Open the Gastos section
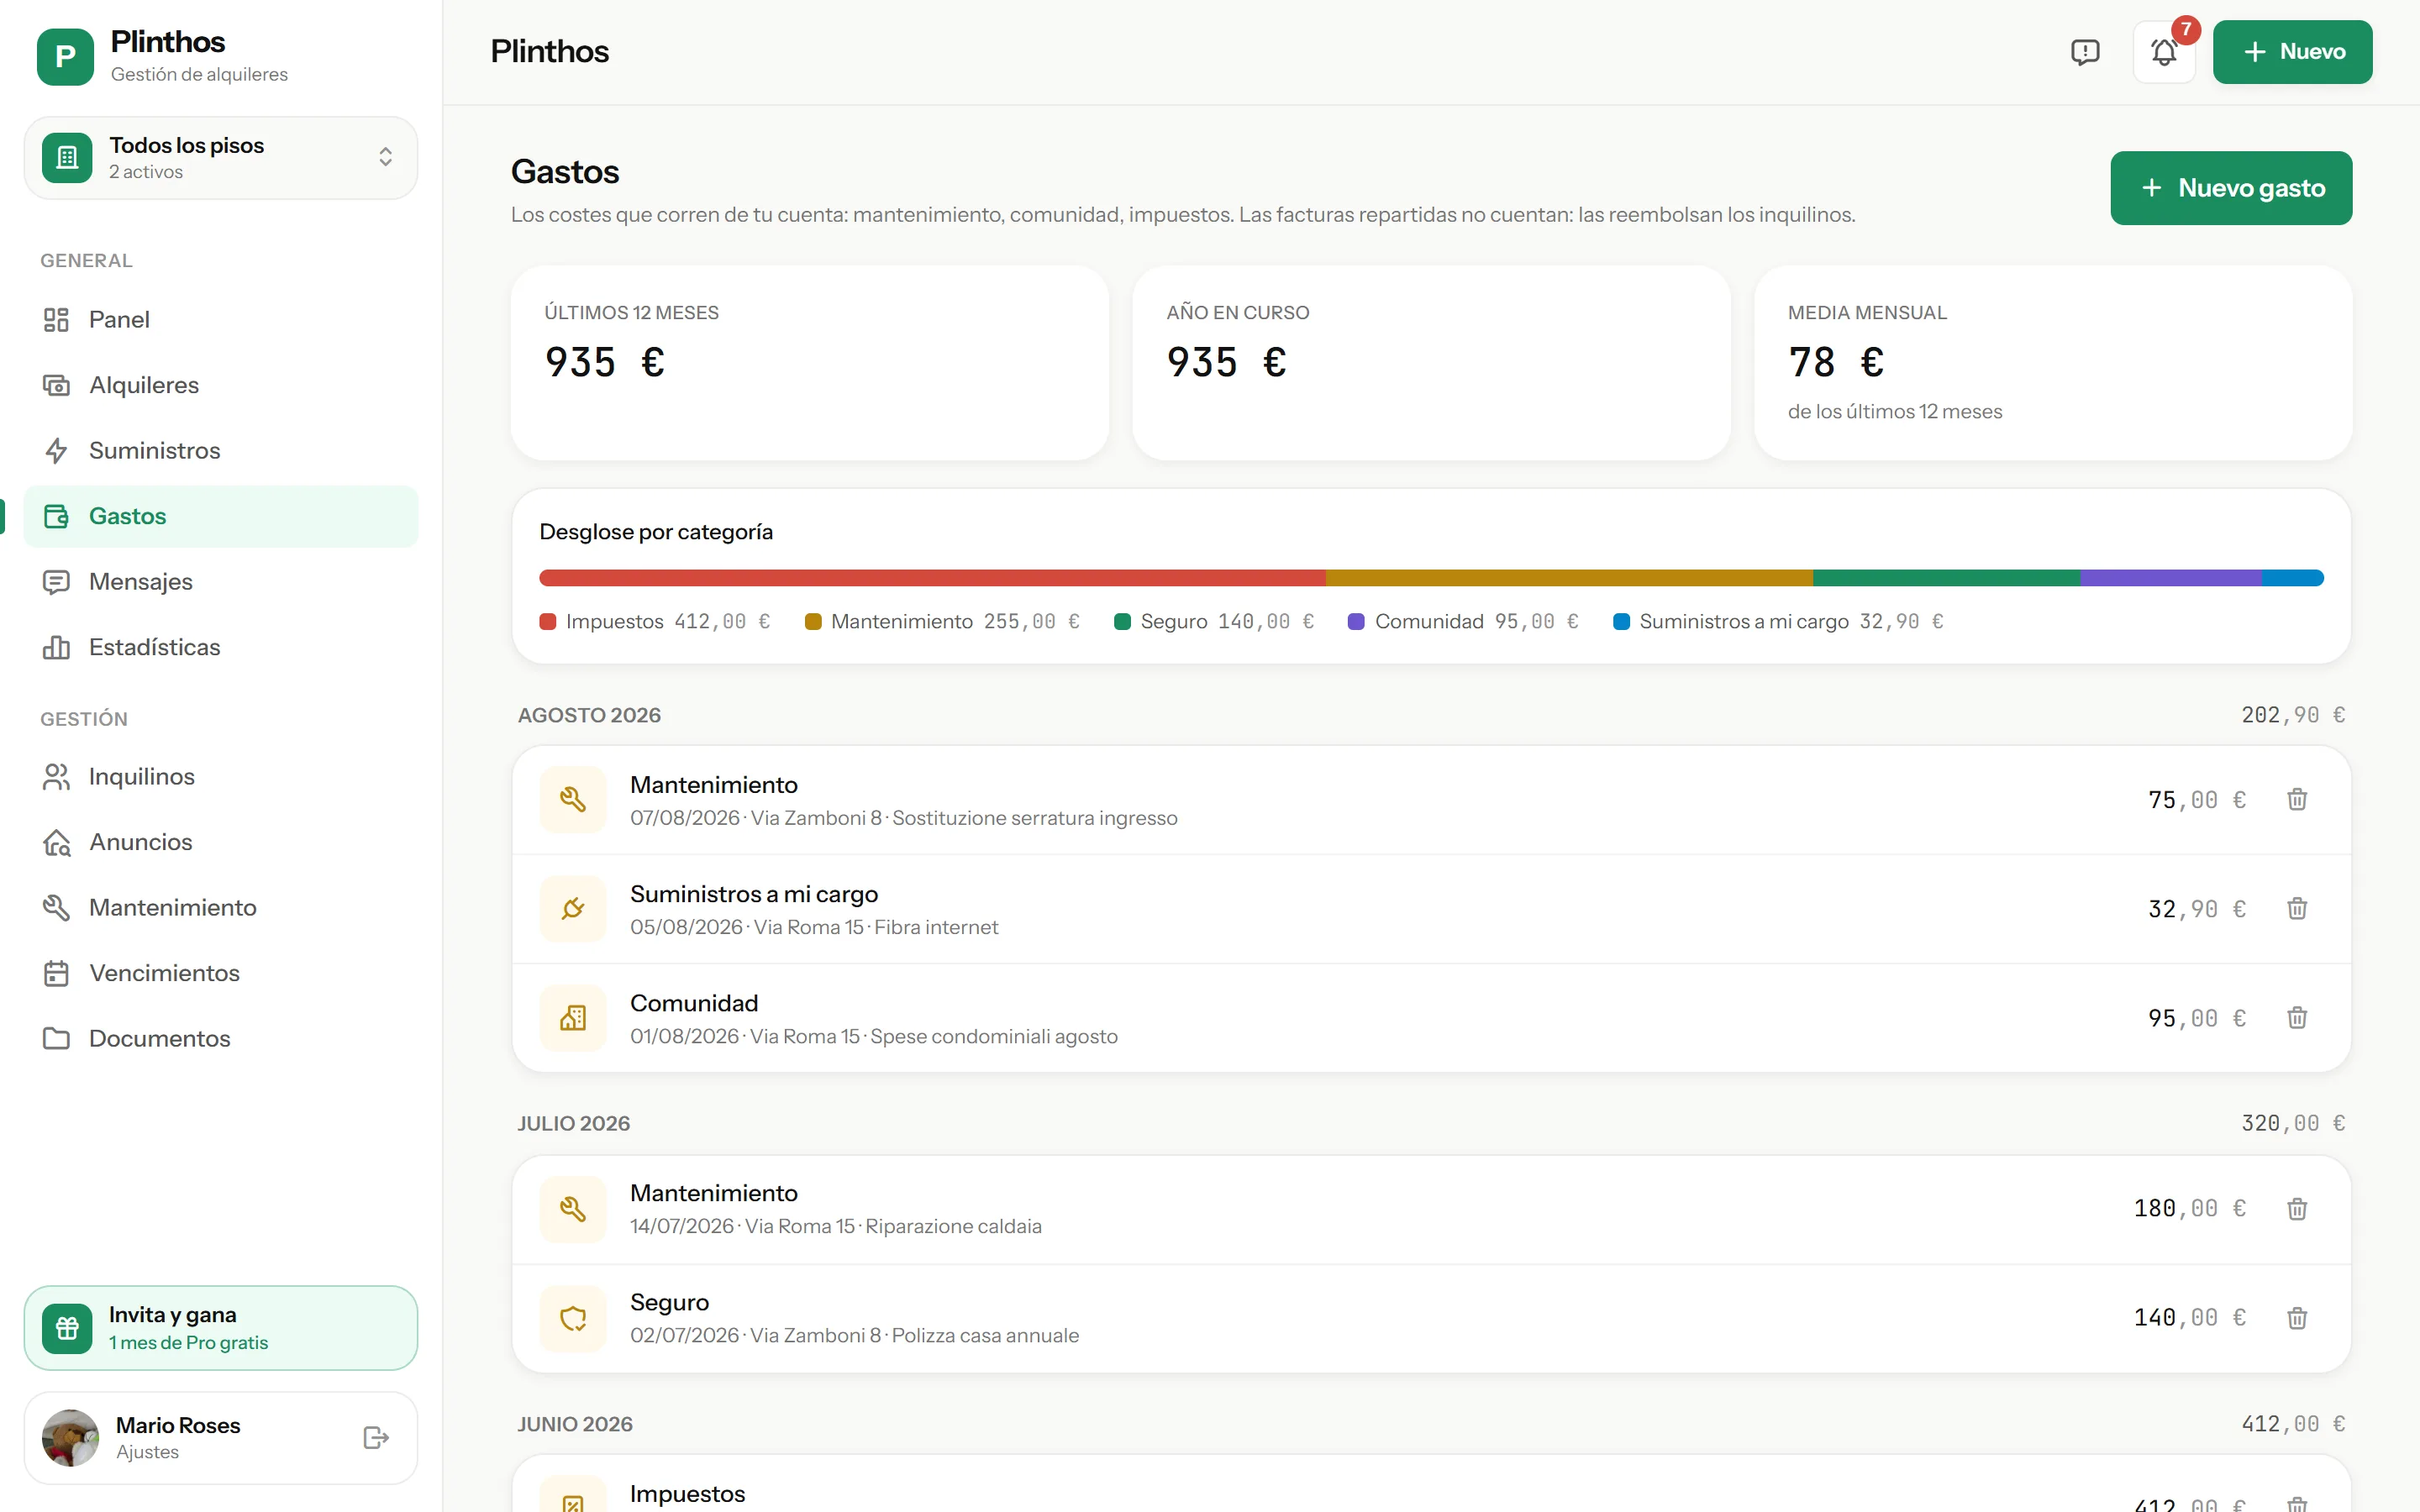 pos(221,516)
